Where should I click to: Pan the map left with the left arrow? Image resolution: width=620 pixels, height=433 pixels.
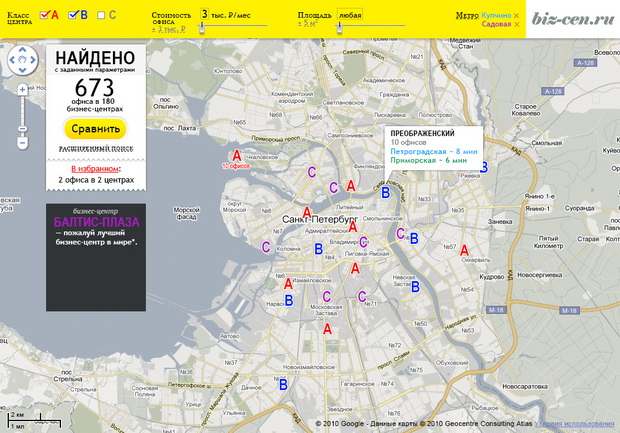click(12, 60)
